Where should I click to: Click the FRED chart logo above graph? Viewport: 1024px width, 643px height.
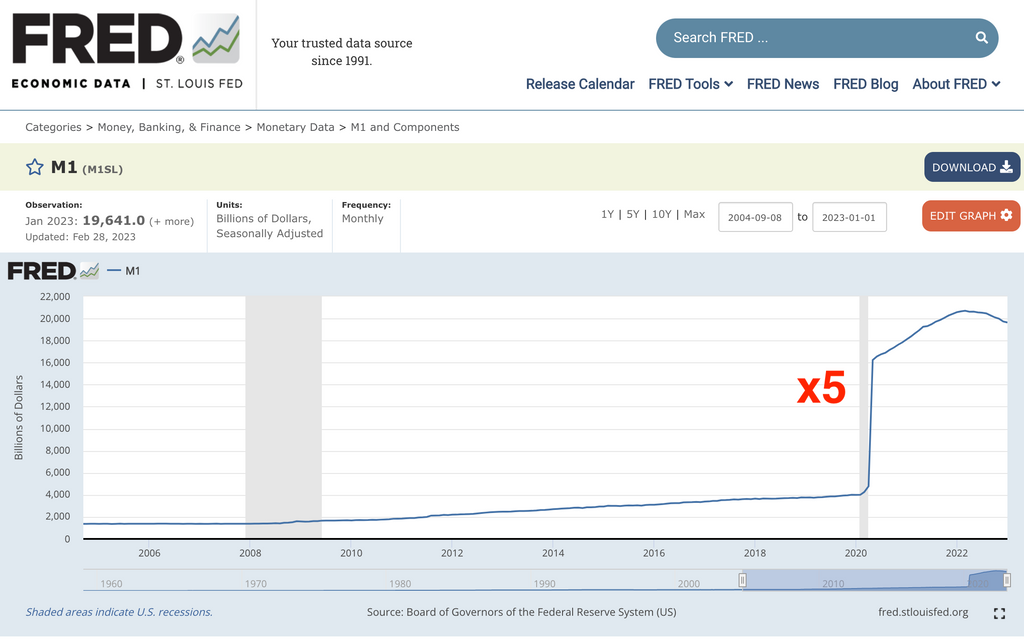pyautogui.click(x=53, y=271)
